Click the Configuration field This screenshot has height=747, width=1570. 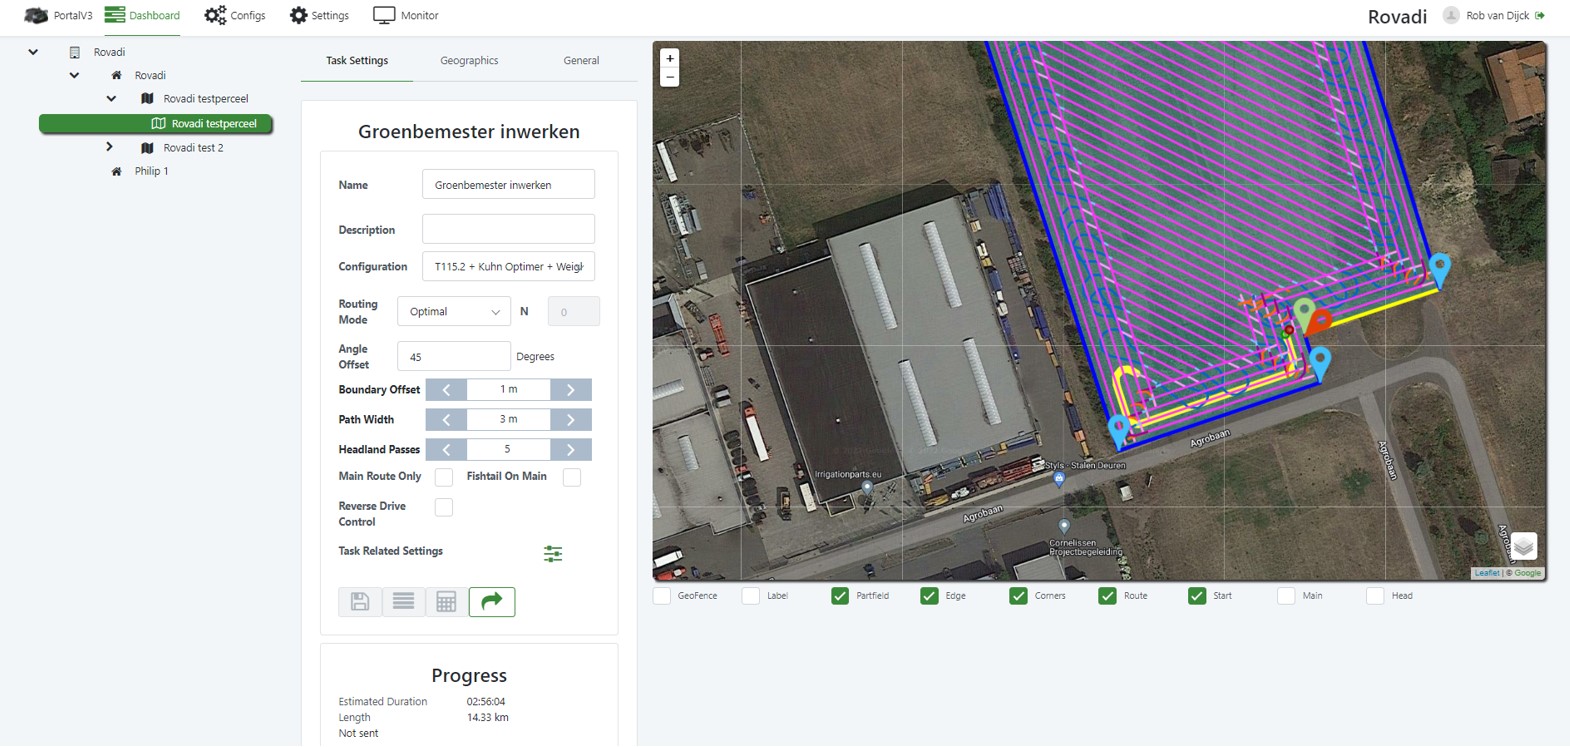(x=508, y=267)
